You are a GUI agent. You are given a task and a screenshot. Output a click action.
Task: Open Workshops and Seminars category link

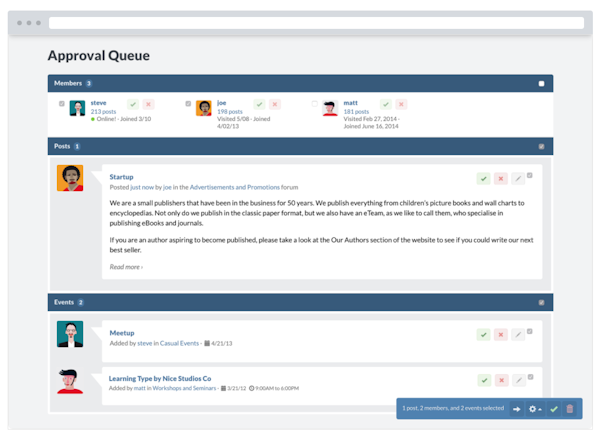[x=184, y=388]
